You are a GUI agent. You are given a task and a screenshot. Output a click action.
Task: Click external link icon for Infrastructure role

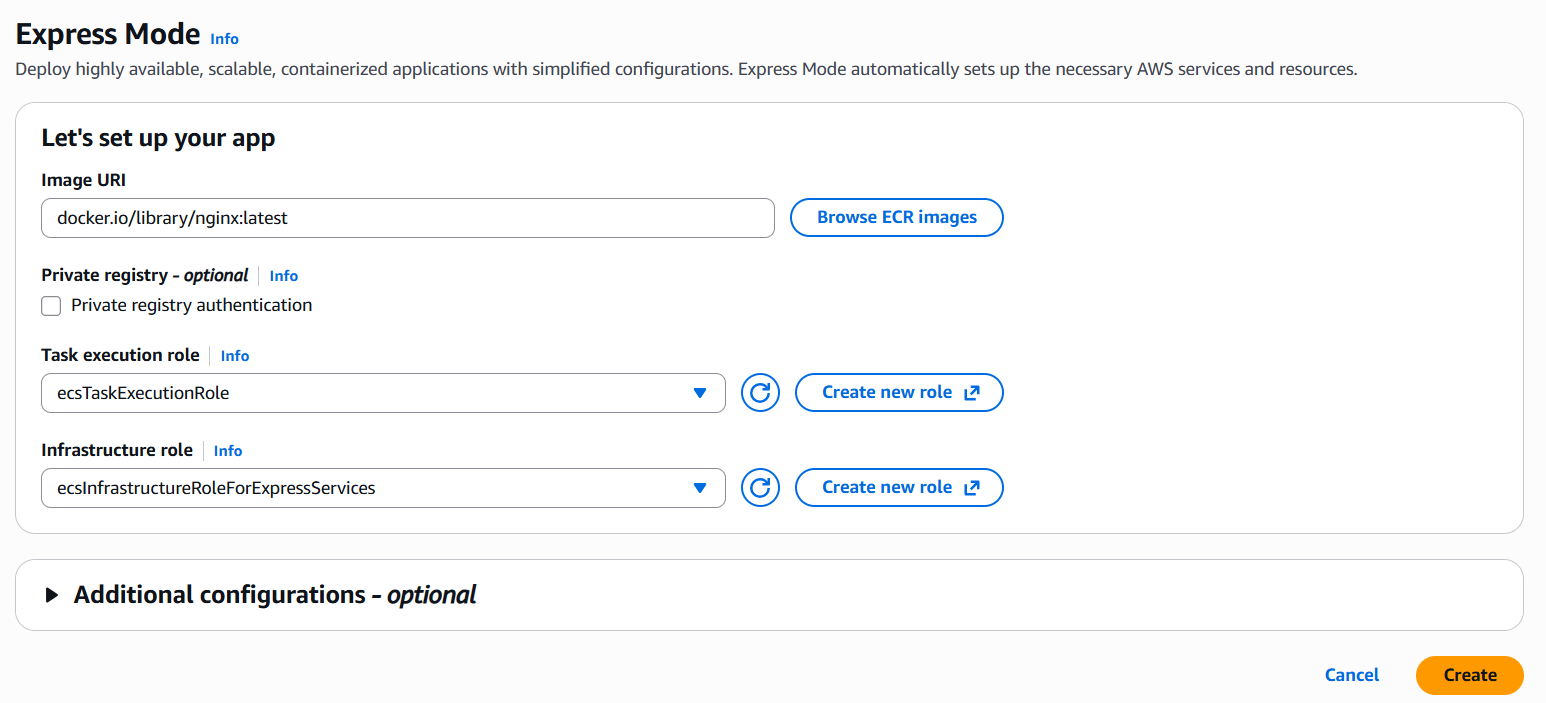coord(971,488)
